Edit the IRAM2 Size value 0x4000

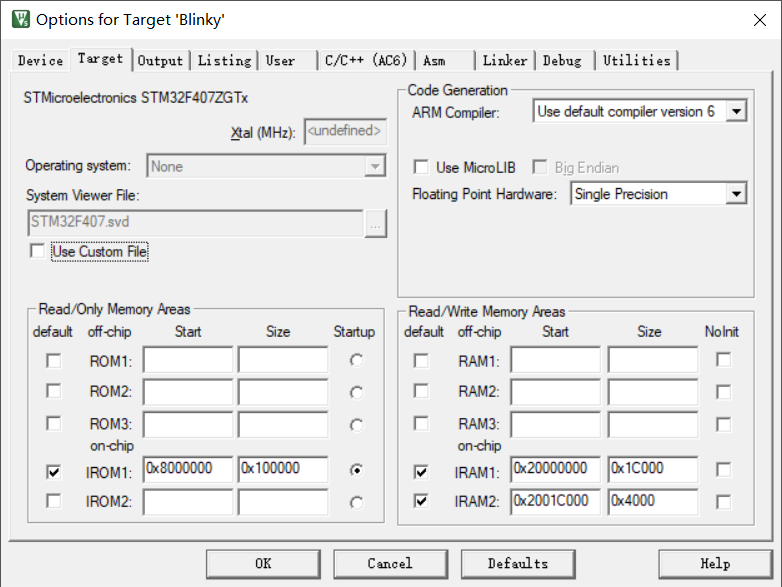click(x=653, y=502)
